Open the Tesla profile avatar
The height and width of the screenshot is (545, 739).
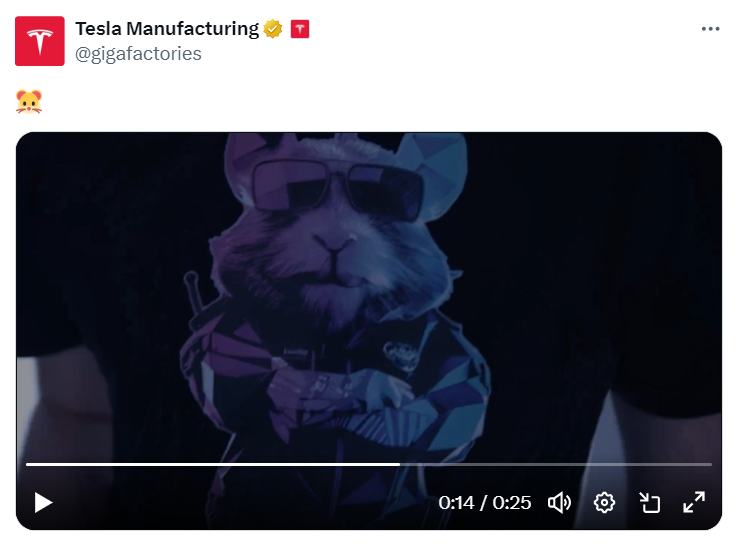click(x=40, y=41)
